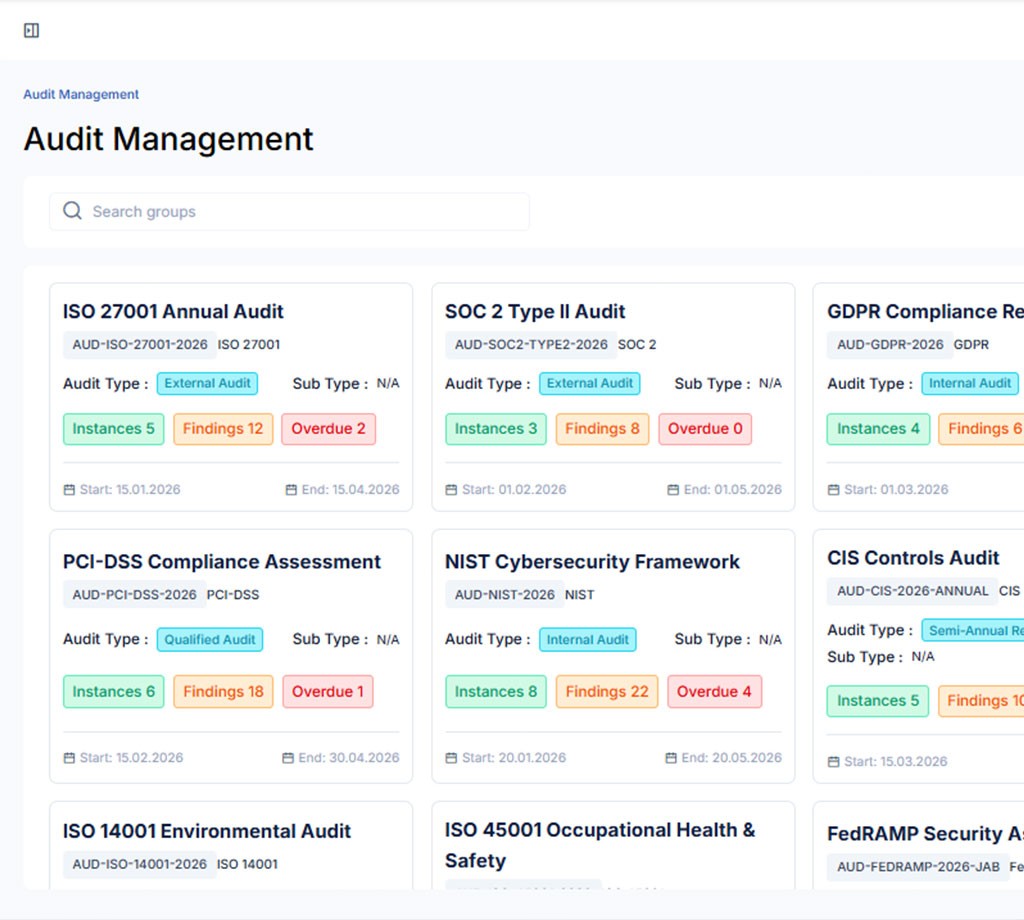Click calendar icon beside End: 01.05.2026
The image size is (1024, 920).
click(673, 490)
